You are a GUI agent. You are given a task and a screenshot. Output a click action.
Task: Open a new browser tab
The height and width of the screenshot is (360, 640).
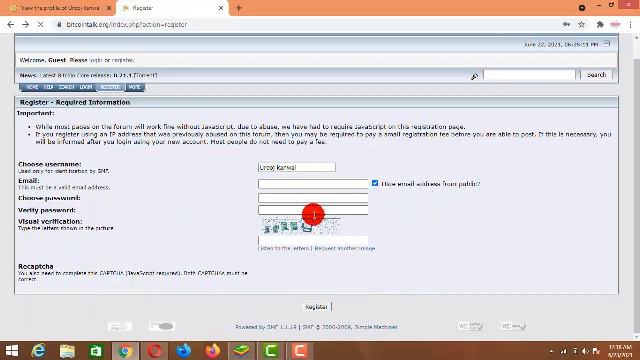point(239,8)
